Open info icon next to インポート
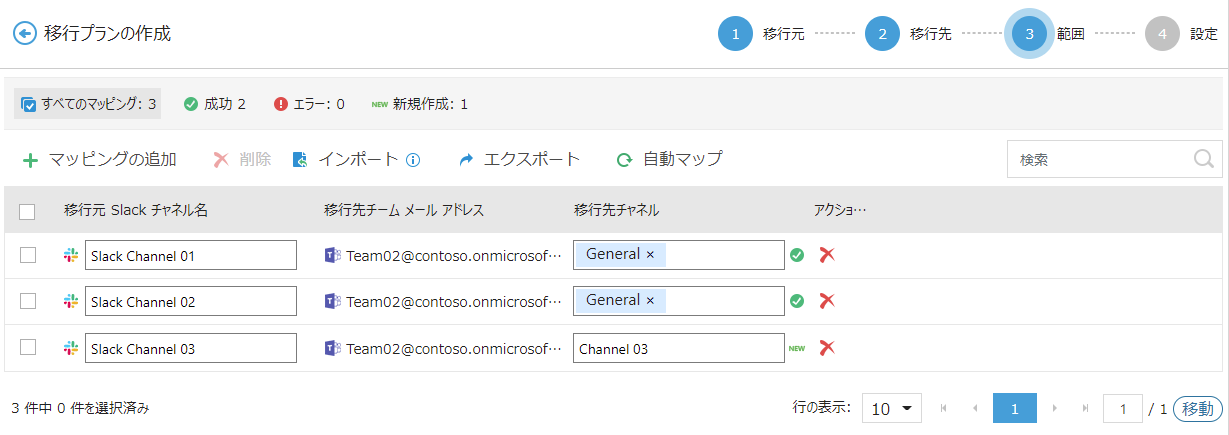 pos(412,160)
